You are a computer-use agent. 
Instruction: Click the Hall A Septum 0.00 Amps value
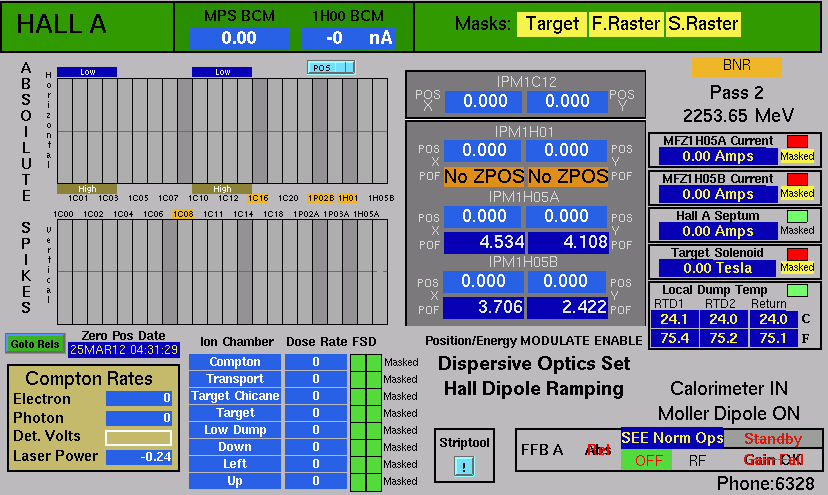(718, 231)
